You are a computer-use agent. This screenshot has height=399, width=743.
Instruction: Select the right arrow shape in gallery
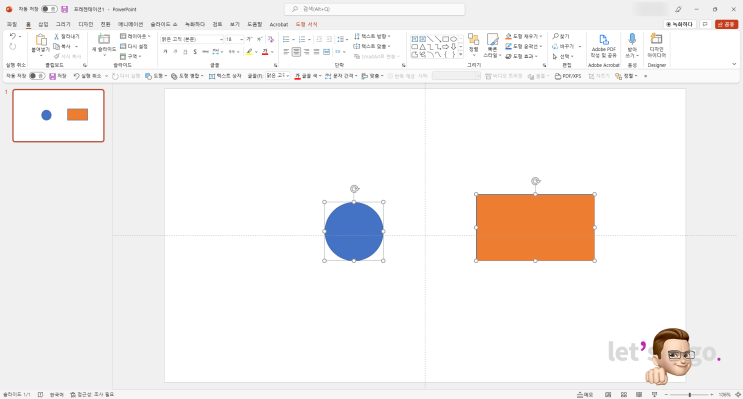click(445, 47)
